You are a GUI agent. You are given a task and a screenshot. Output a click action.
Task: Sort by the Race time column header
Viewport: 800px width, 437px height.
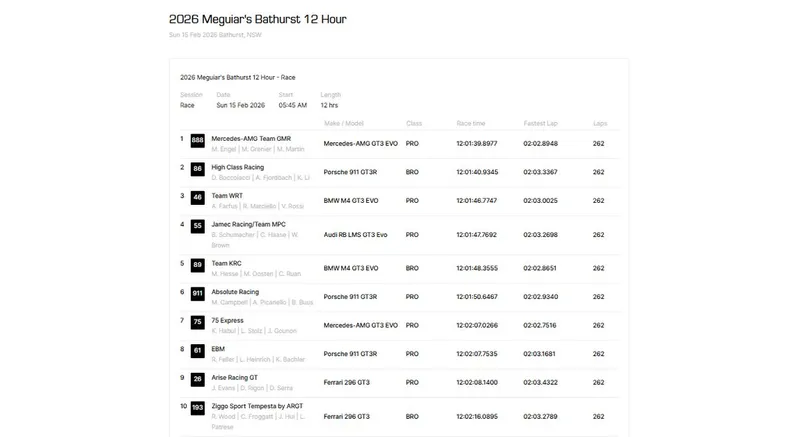471,123
